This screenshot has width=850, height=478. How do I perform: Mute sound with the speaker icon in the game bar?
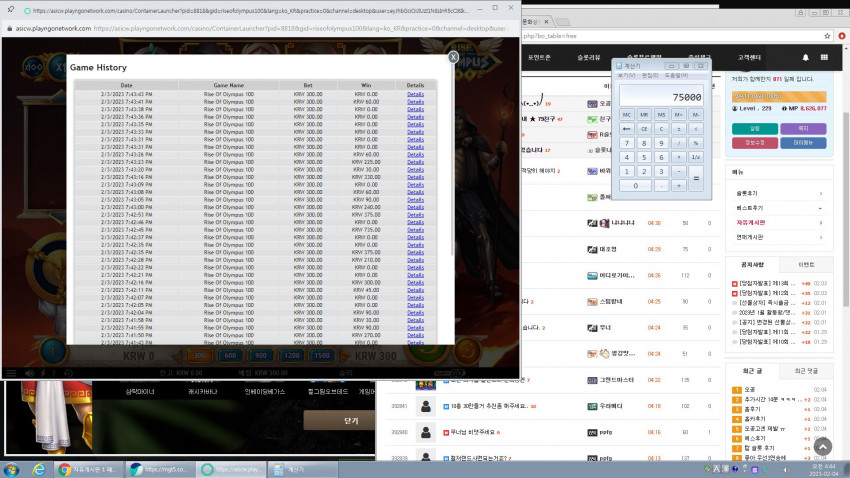pos(29,373)
